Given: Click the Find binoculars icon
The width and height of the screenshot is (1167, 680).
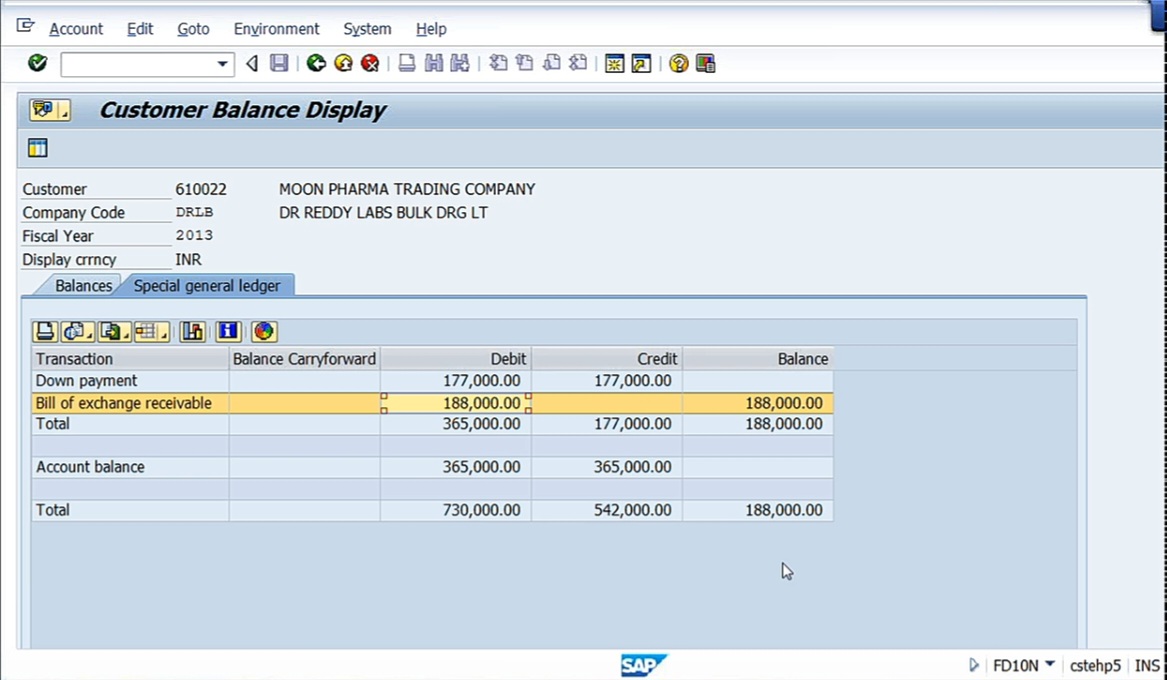Looking at the screenshot, I should click(x=433, y=63).
